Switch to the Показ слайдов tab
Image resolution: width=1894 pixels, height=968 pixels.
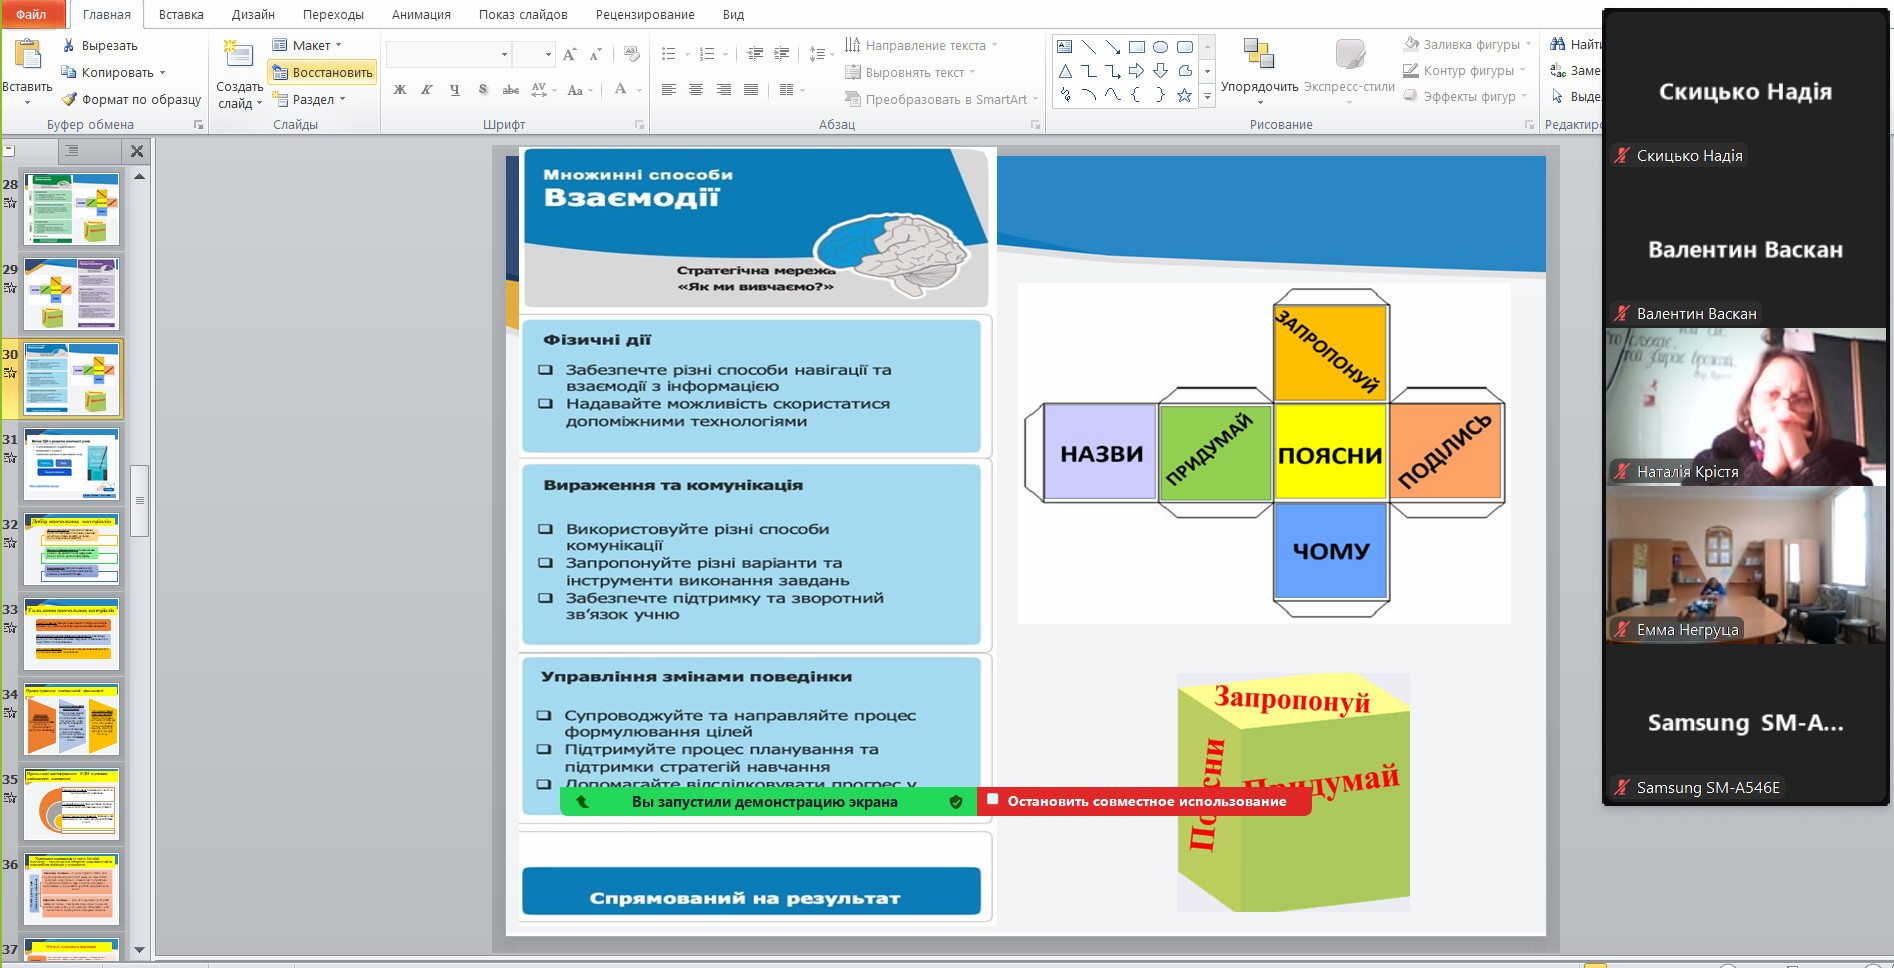pos(523,14)
